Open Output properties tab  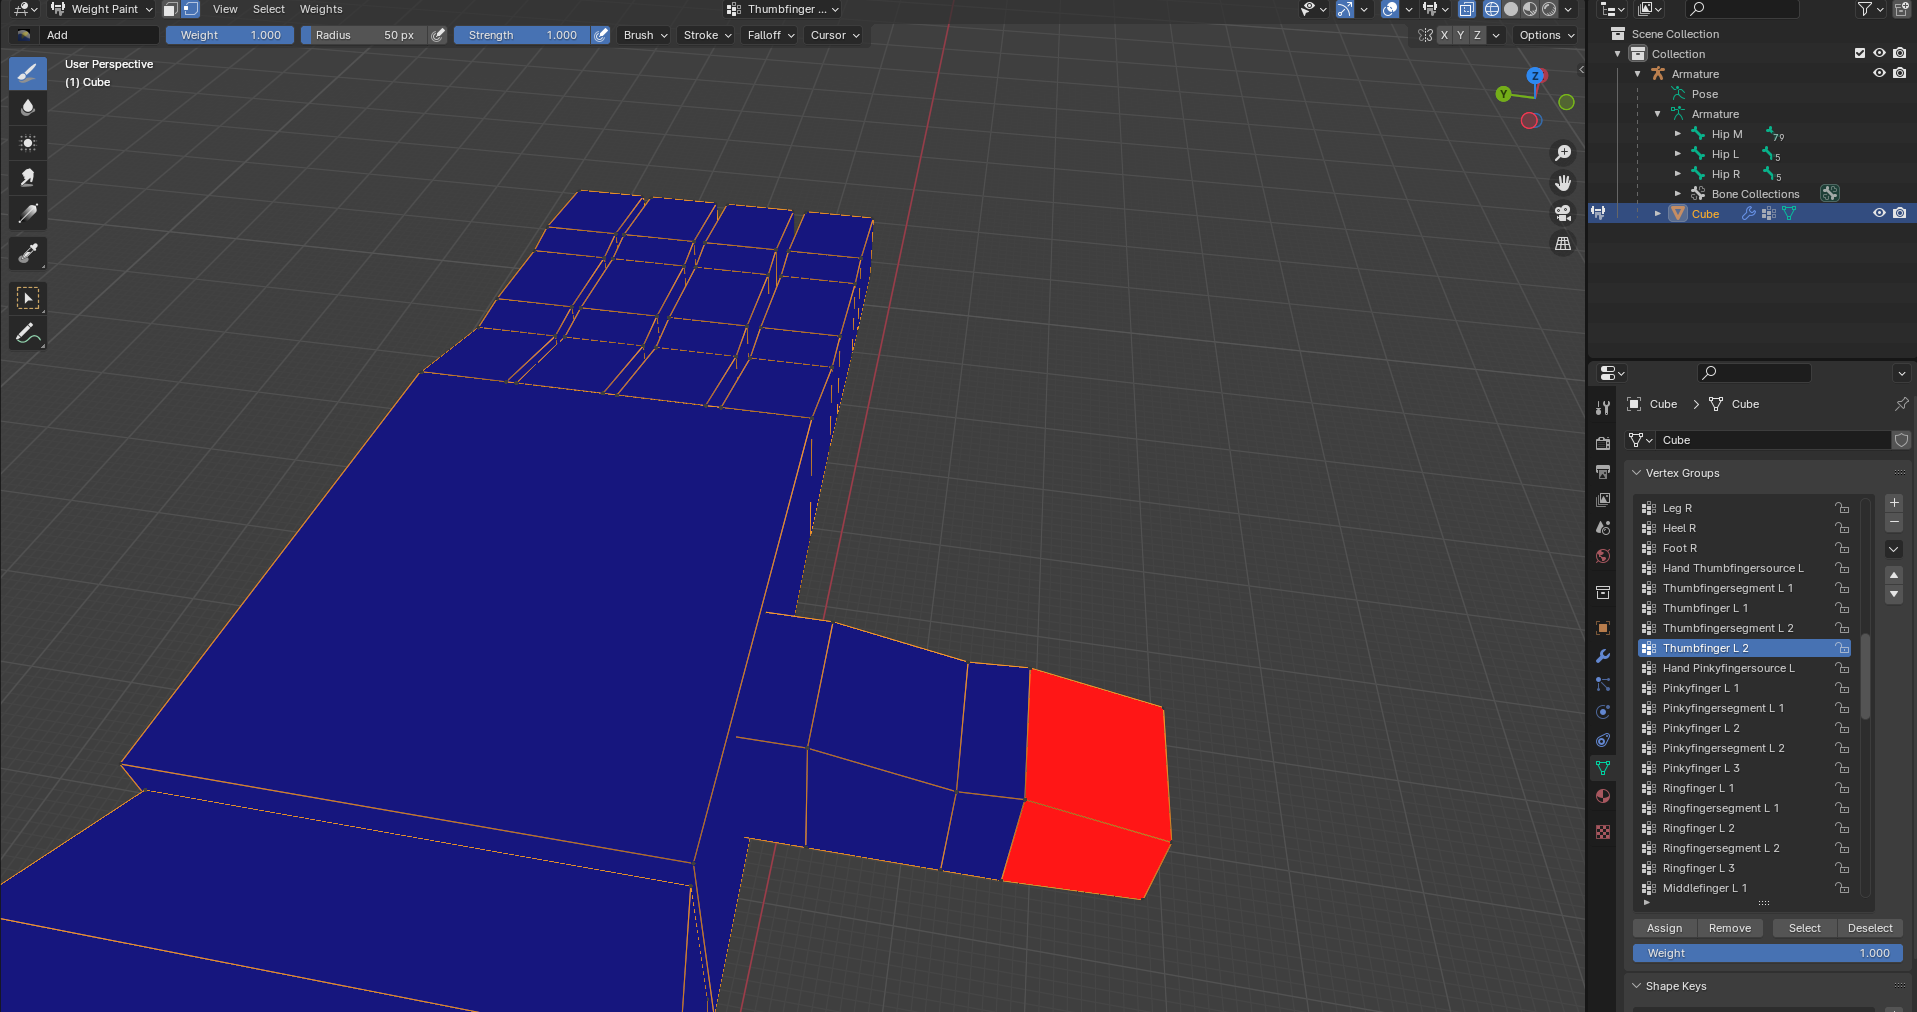[1603, 471]
